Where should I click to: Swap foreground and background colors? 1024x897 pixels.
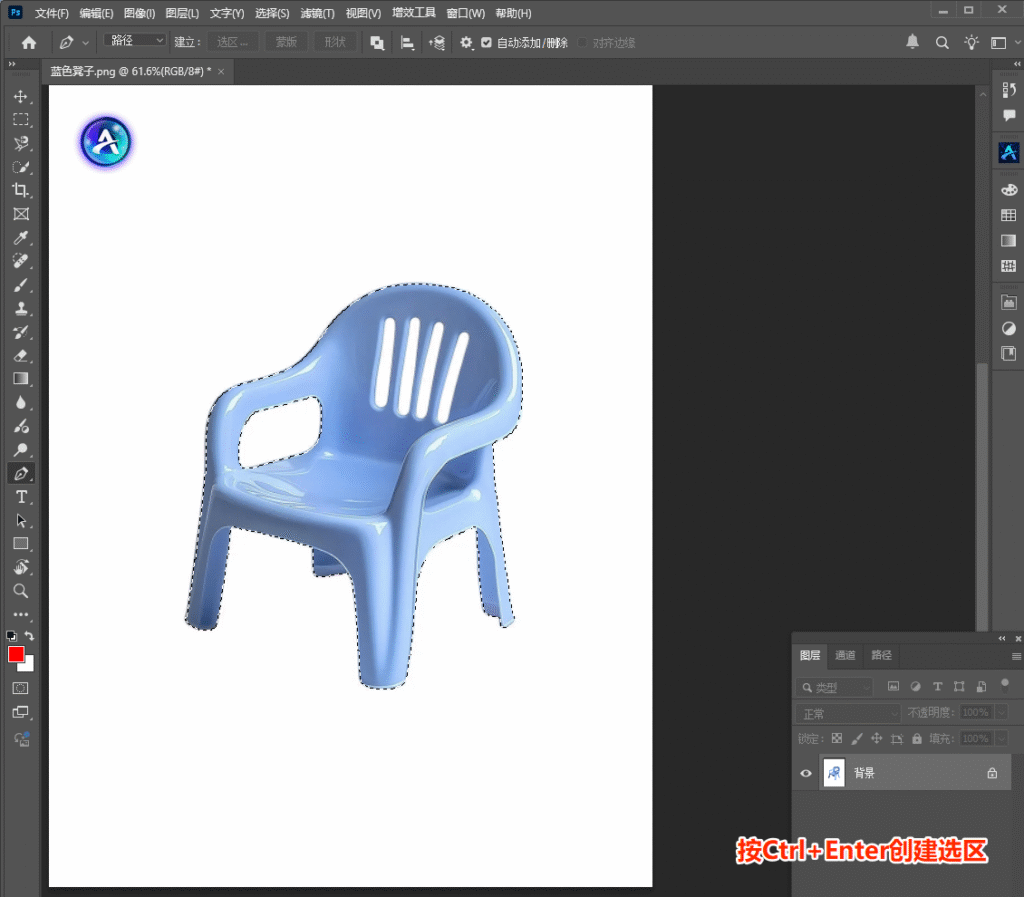pyautogui.click(x=29, y=635)
